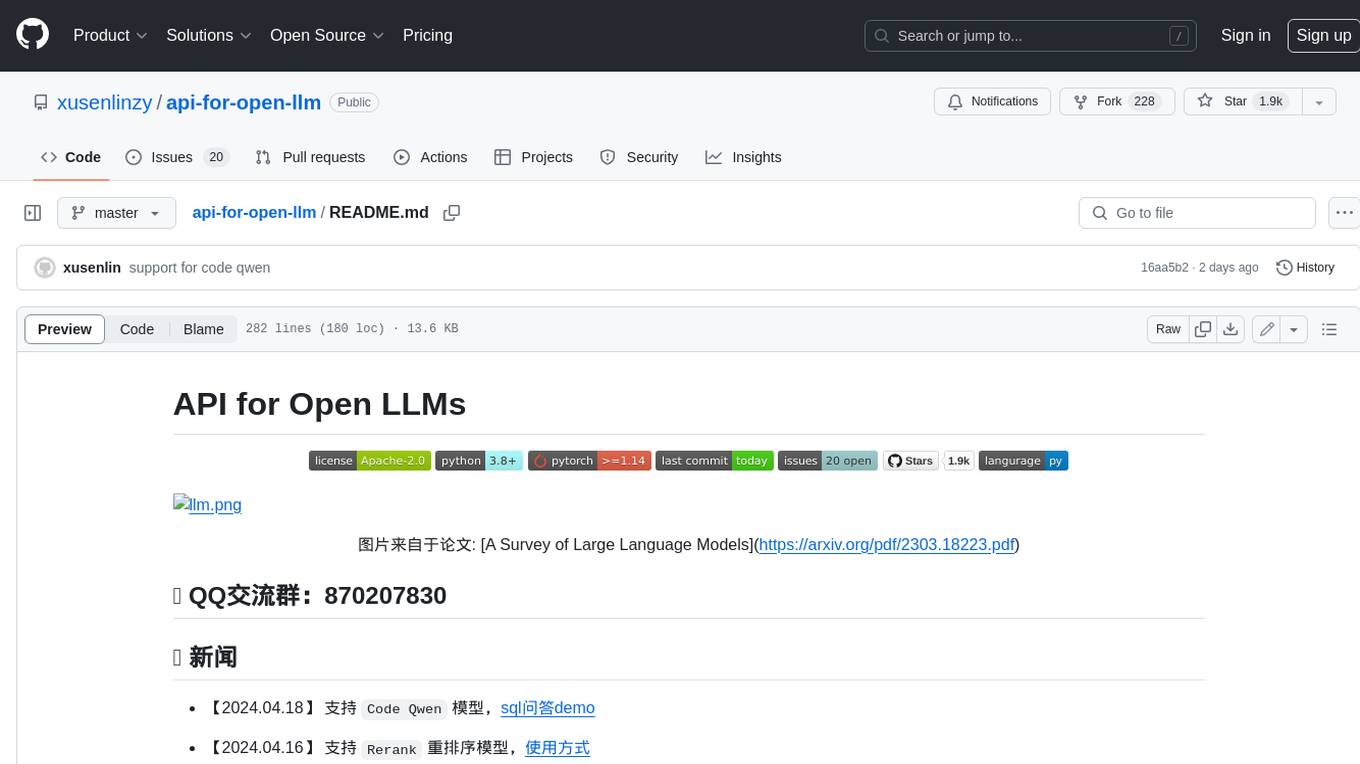Switch to the Security tab
Screen dimensions: 1360x764
coord(639,157)
